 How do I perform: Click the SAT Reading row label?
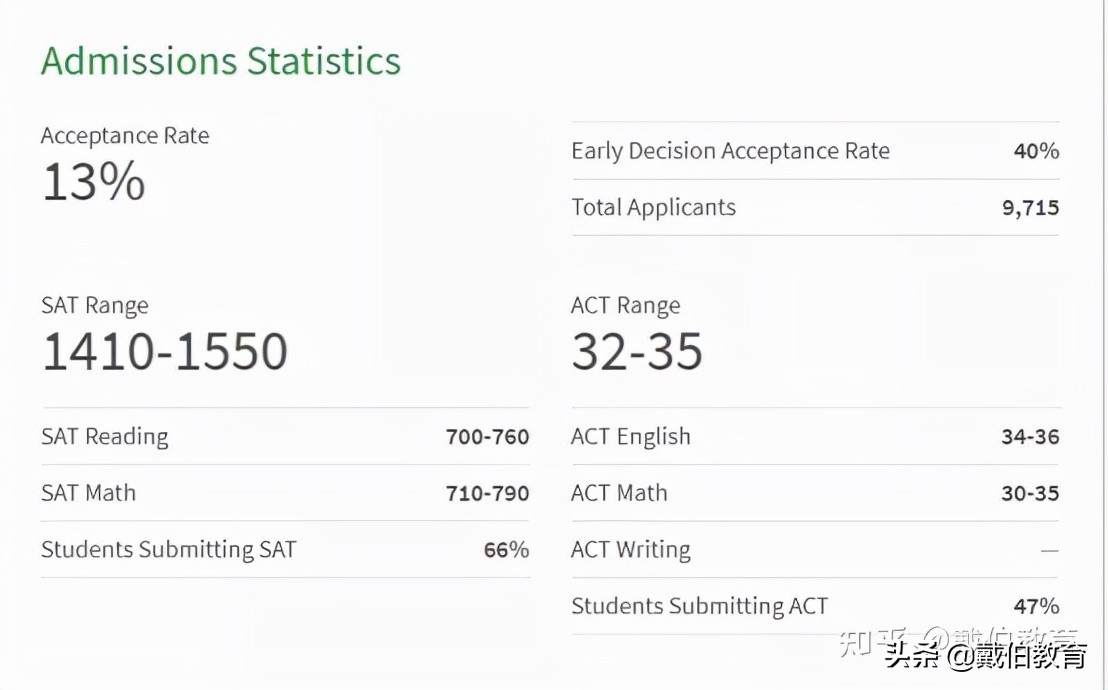104,437
